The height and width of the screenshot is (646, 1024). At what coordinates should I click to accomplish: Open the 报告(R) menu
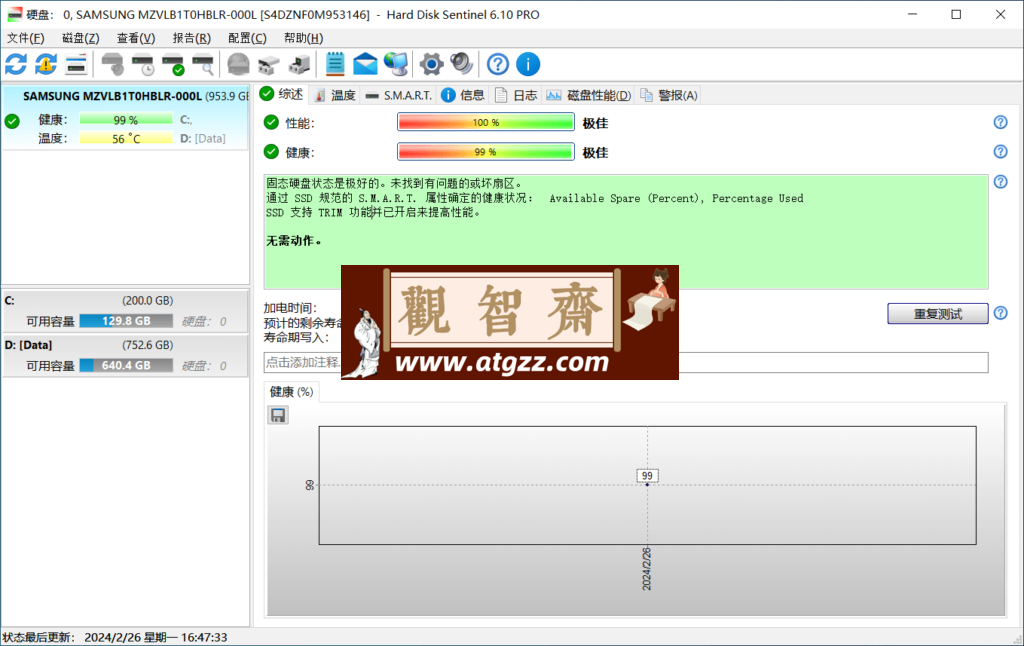tap(191, 38)
